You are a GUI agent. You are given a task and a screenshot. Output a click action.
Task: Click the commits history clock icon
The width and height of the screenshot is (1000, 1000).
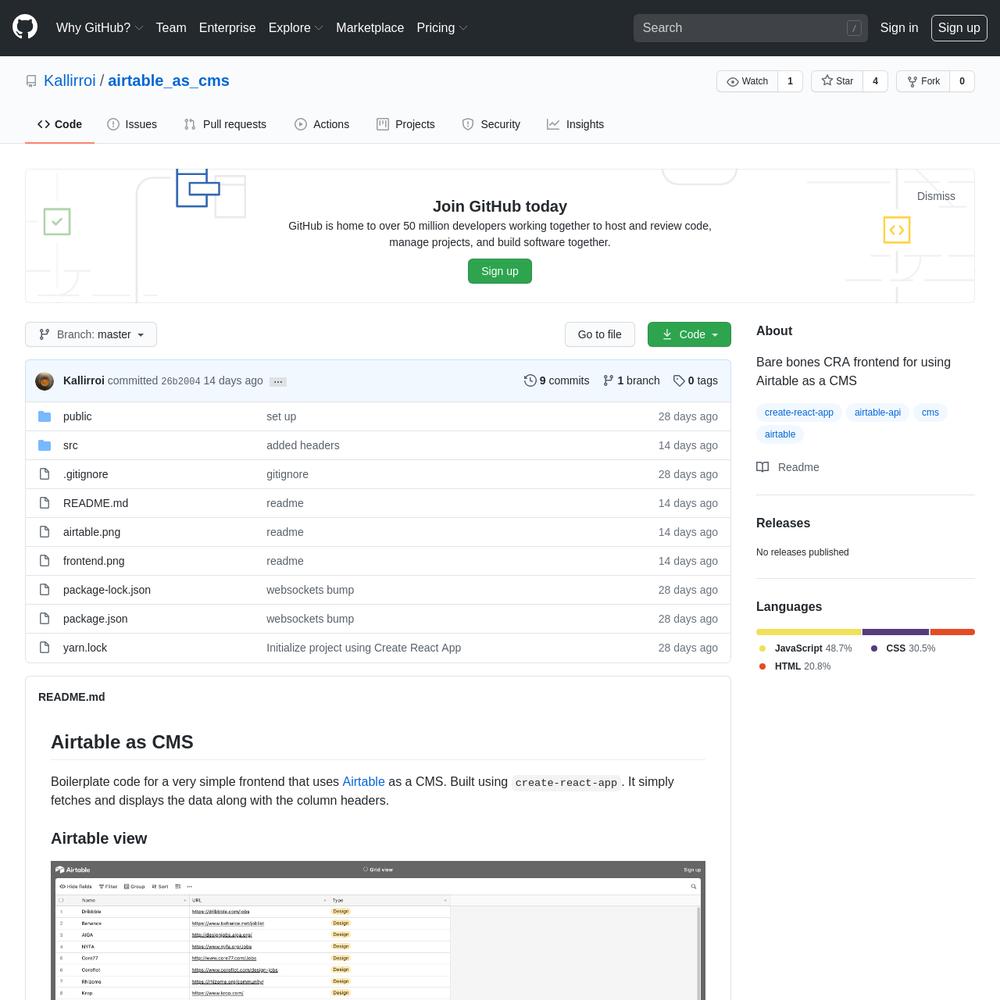tap(530, 381)
